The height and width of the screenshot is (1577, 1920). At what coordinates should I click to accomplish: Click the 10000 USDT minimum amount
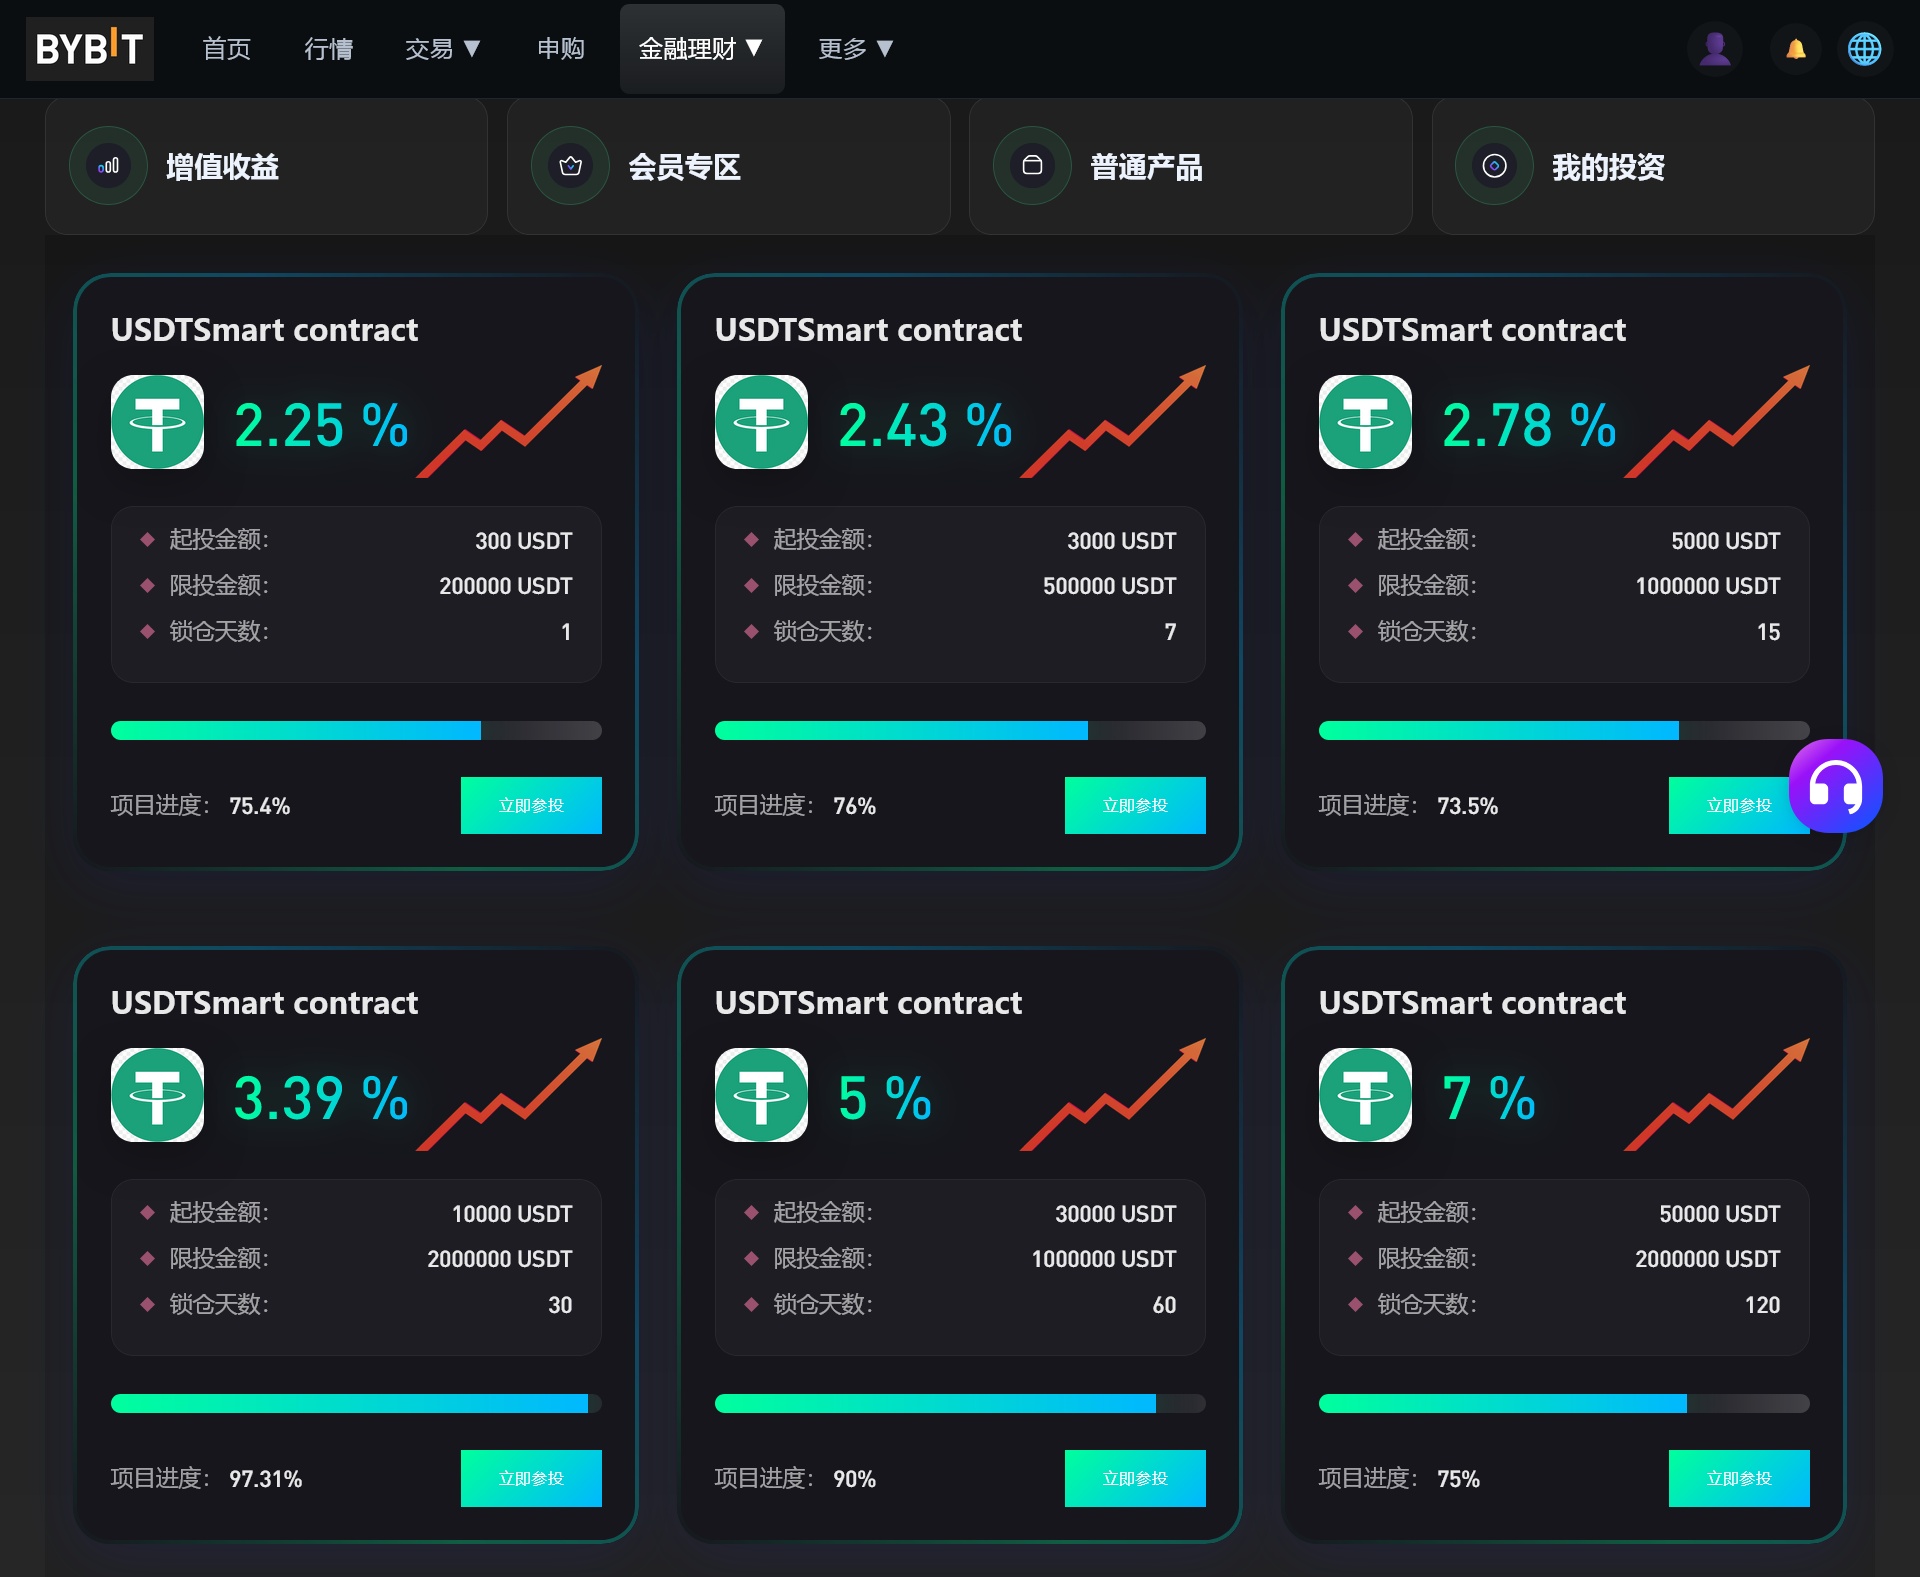[x=512, y=1214]
